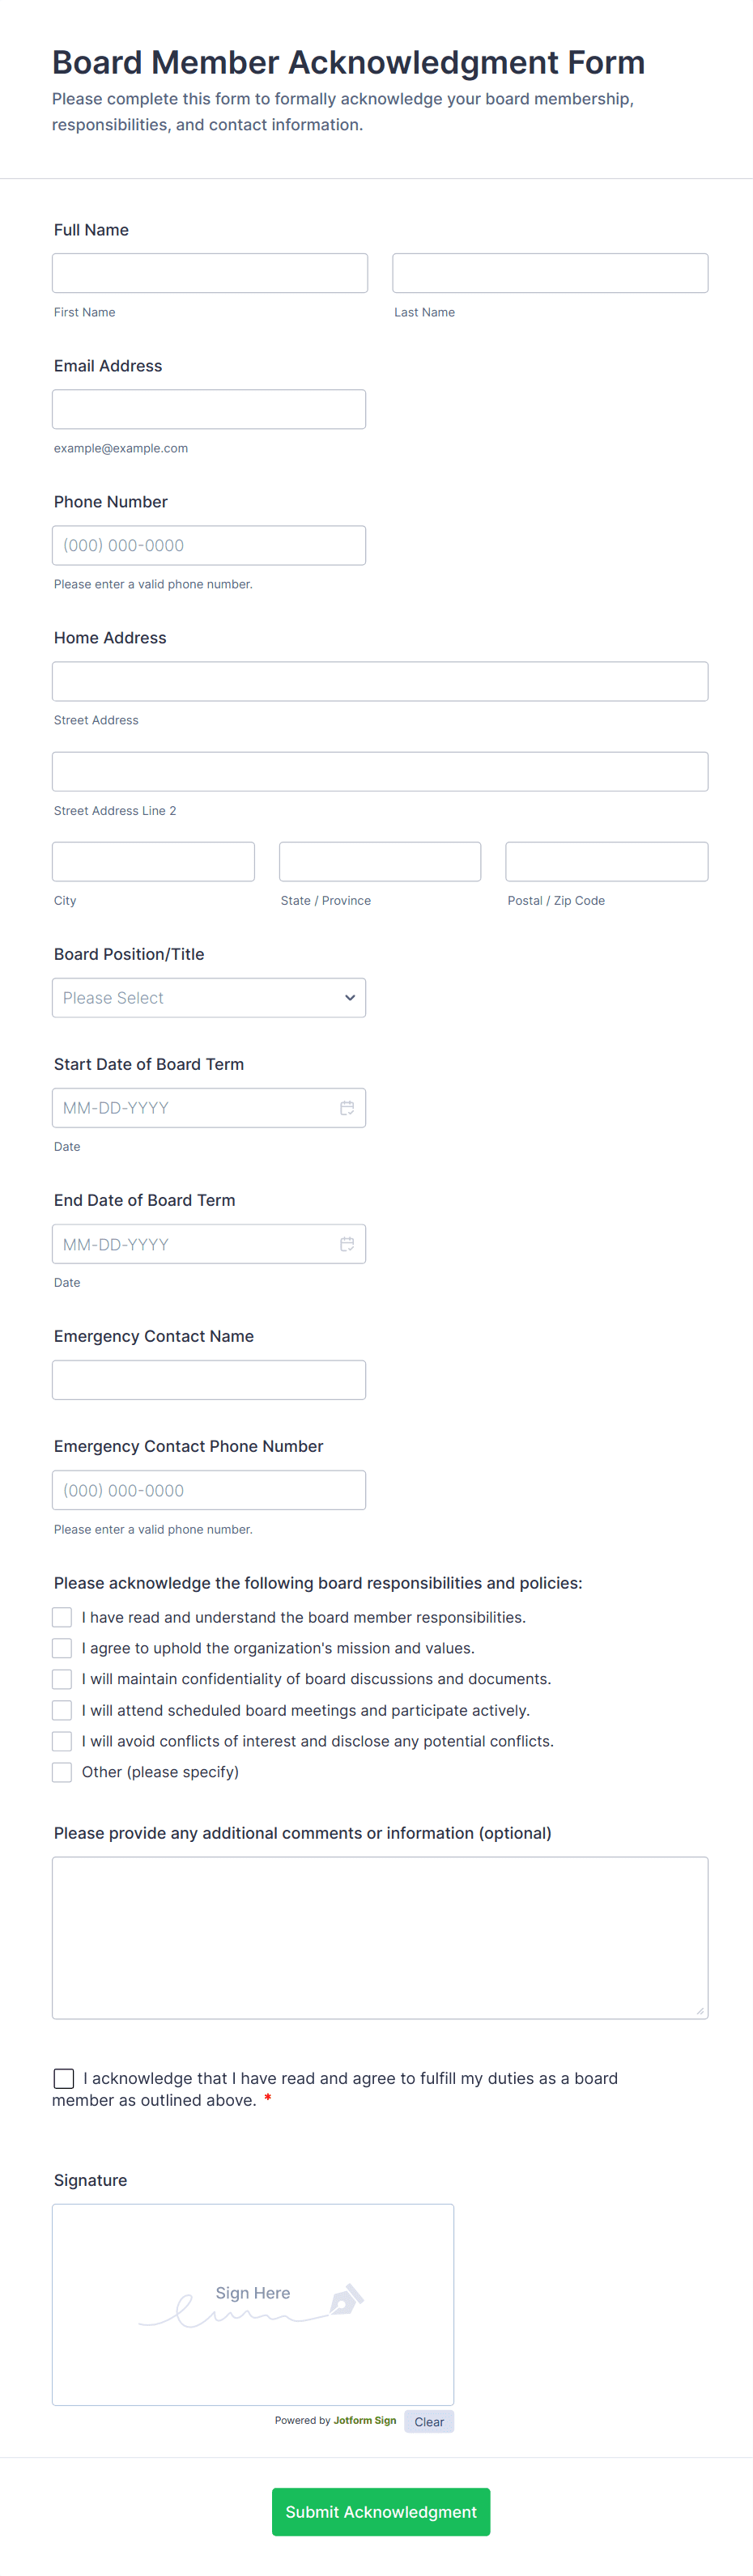Click the Submit Acknowledgment button
The height and width of the screenshot is (2576, 753).
(x=381, y=2511)
